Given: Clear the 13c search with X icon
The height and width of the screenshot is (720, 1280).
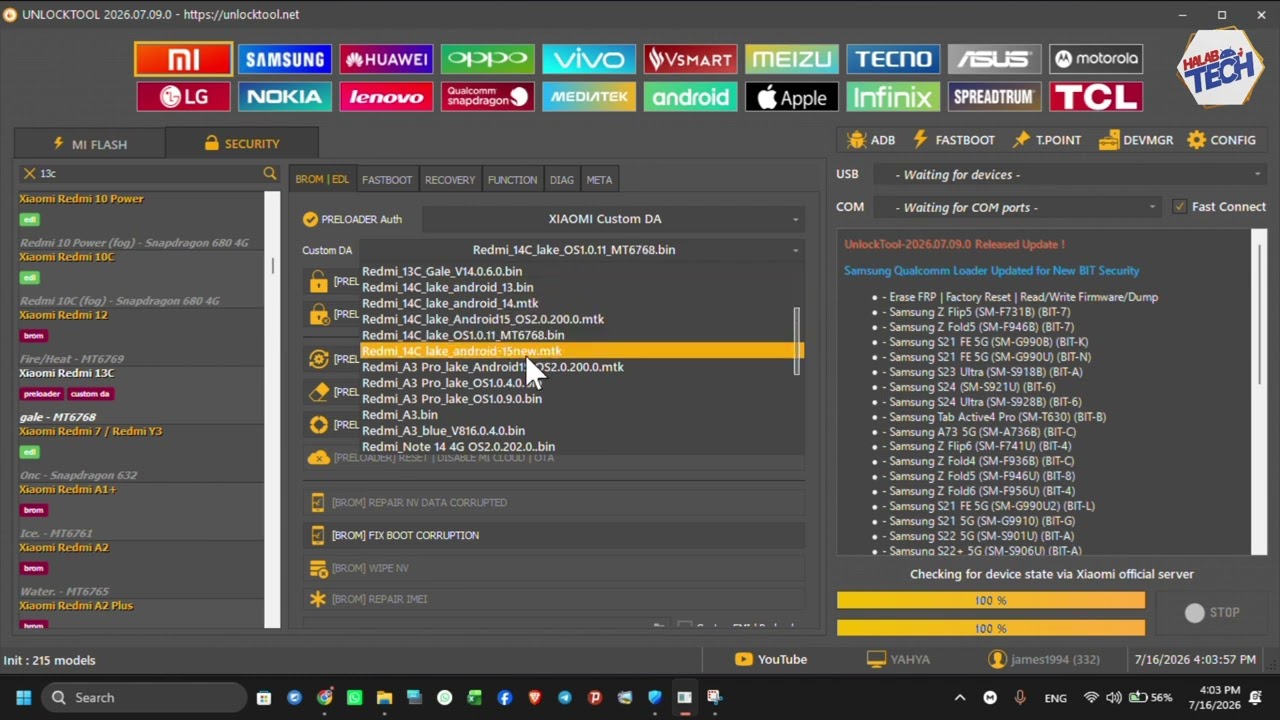Looking at the screenshot, I should tap(29, 173).
